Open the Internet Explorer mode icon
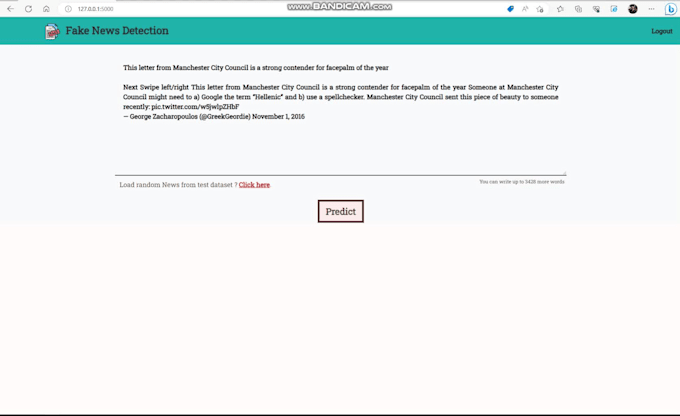The width and height of the screenshot is (680, 416). click(614, 9)
